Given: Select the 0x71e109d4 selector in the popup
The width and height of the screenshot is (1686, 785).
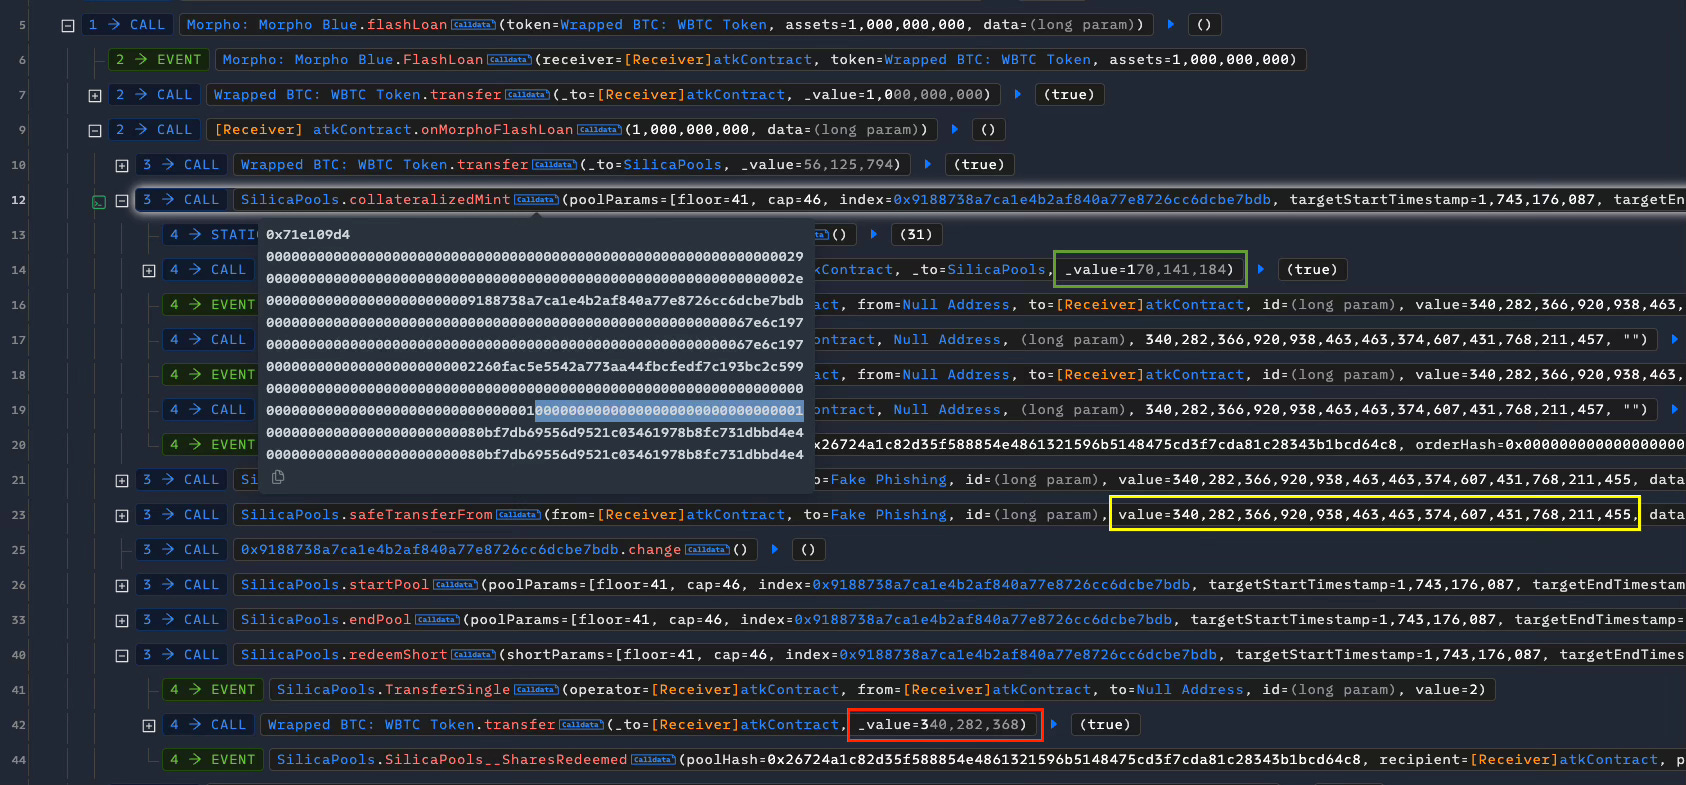Looking at the screenshot, I should [308, 235].
